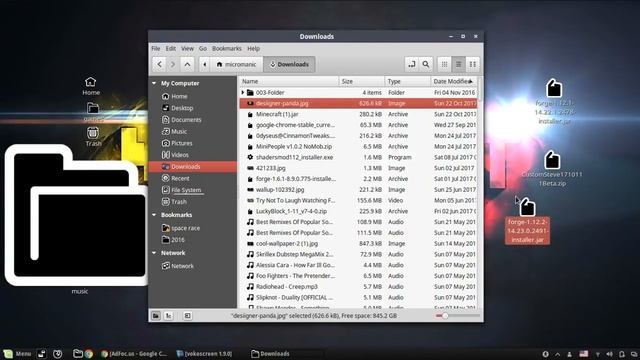Click the micromanic path button

(236, 64)
